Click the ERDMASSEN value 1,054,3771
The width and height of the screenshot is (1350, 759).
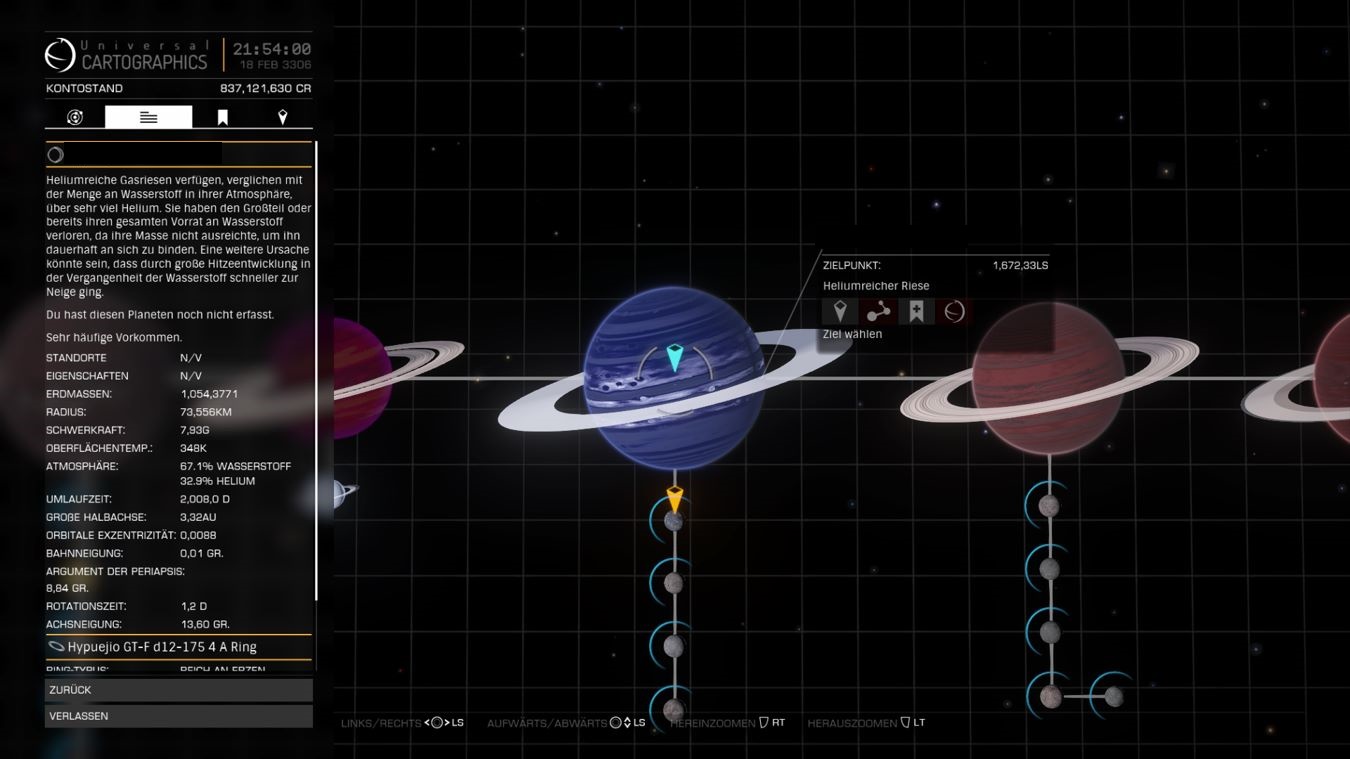(208, 394)
